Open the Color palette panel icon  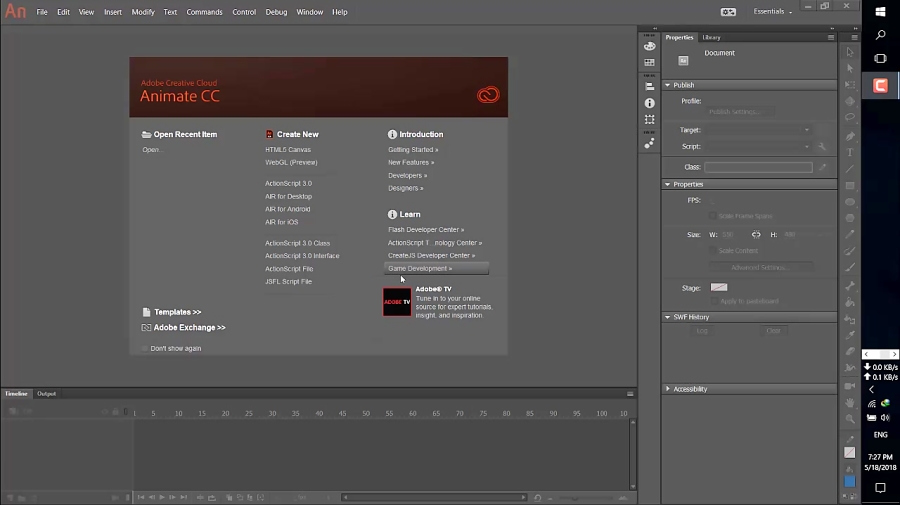coord(649,46)
